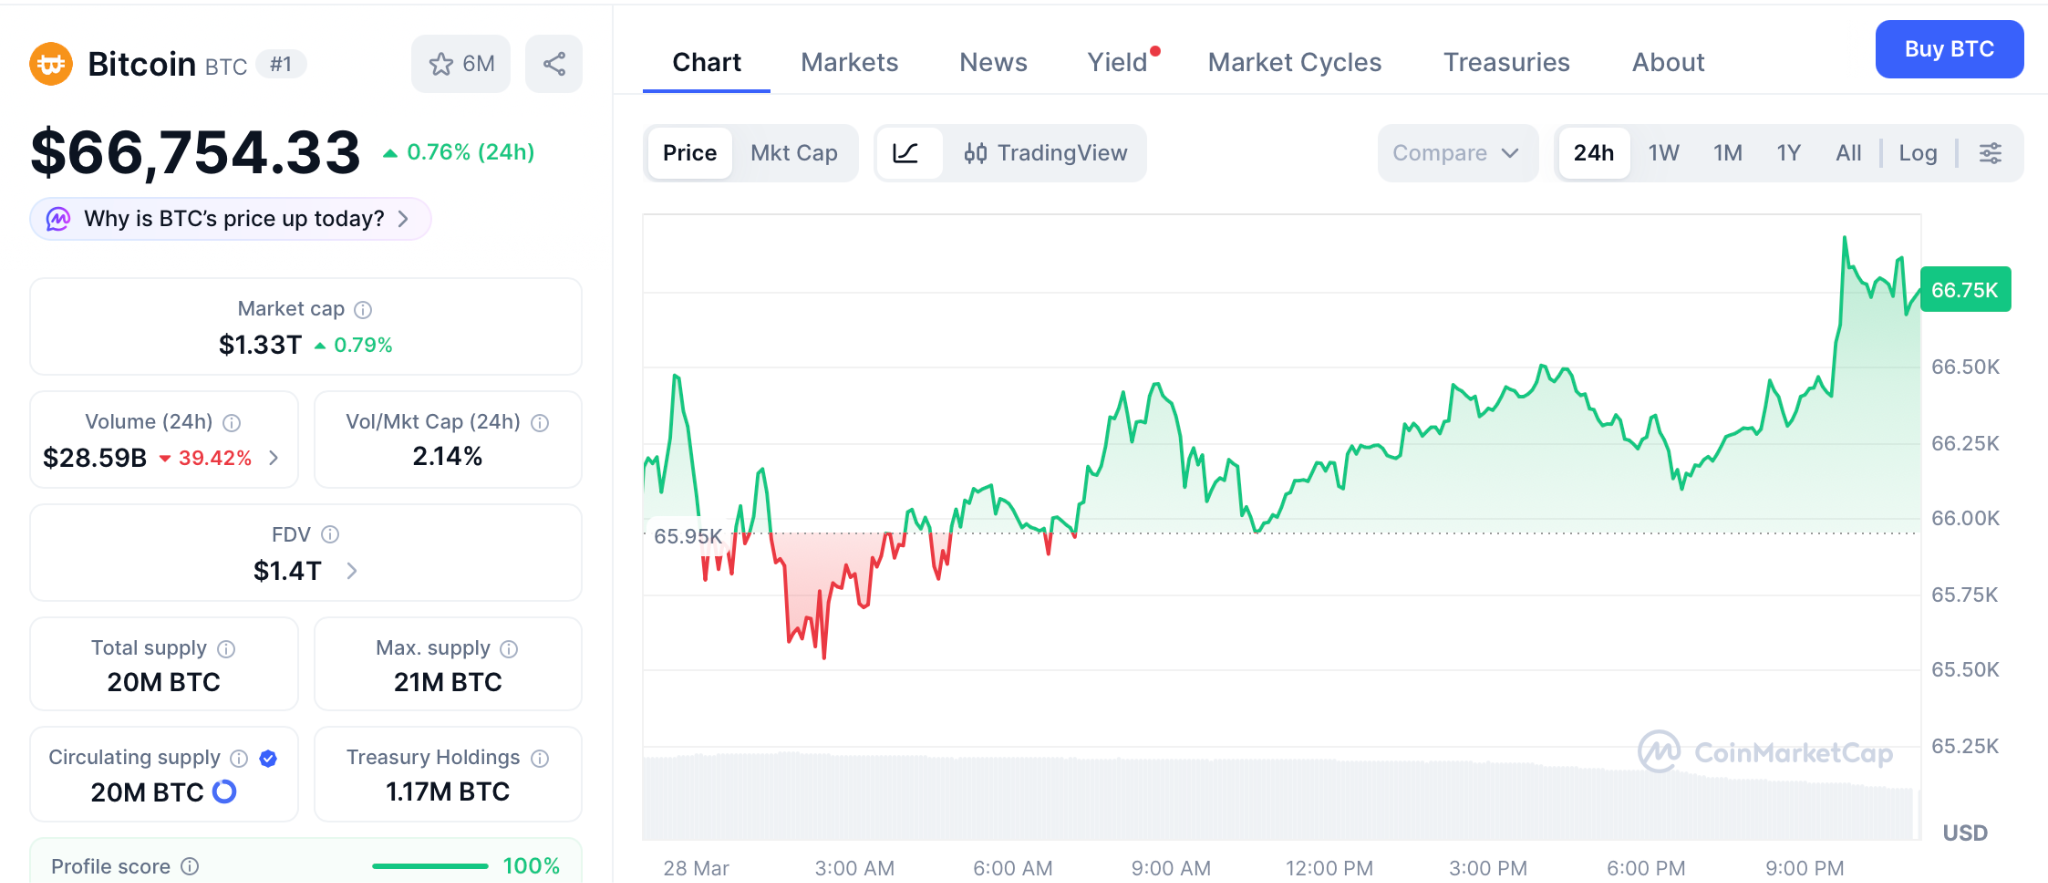Click Treasury Holdings info icon

point(540,758)
